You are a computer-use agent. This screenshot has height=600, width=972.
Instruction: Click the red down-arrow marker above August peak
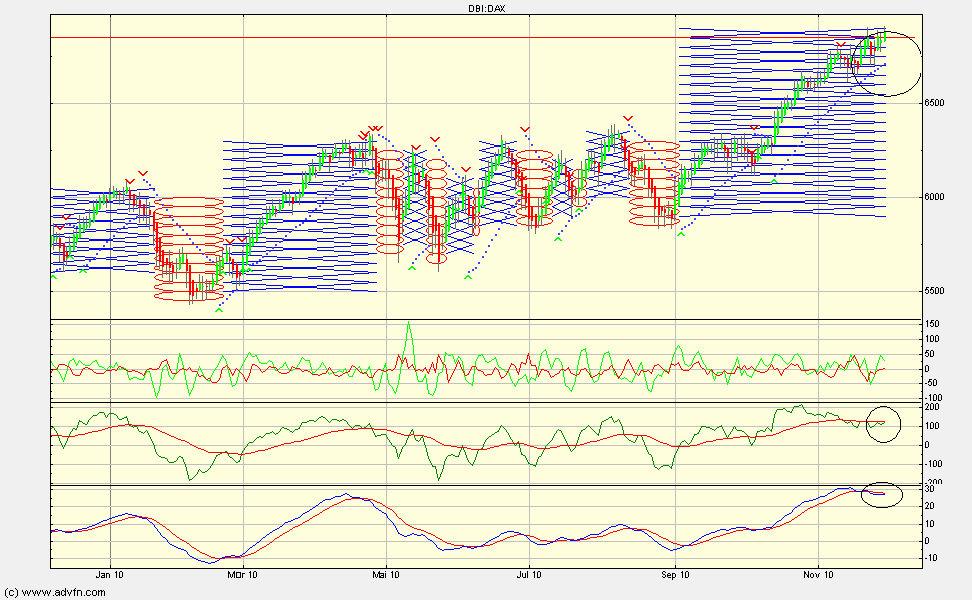(x=627, y=118)
